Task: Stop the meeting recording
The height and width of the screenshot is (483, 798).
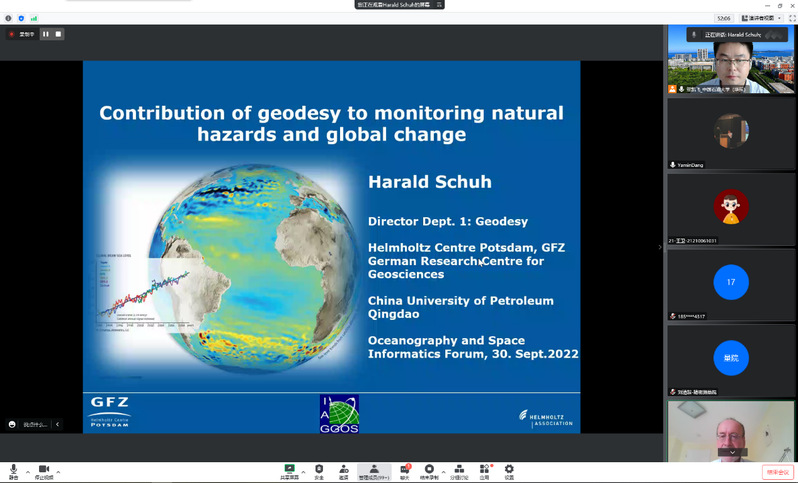Action: coord(58,34)
